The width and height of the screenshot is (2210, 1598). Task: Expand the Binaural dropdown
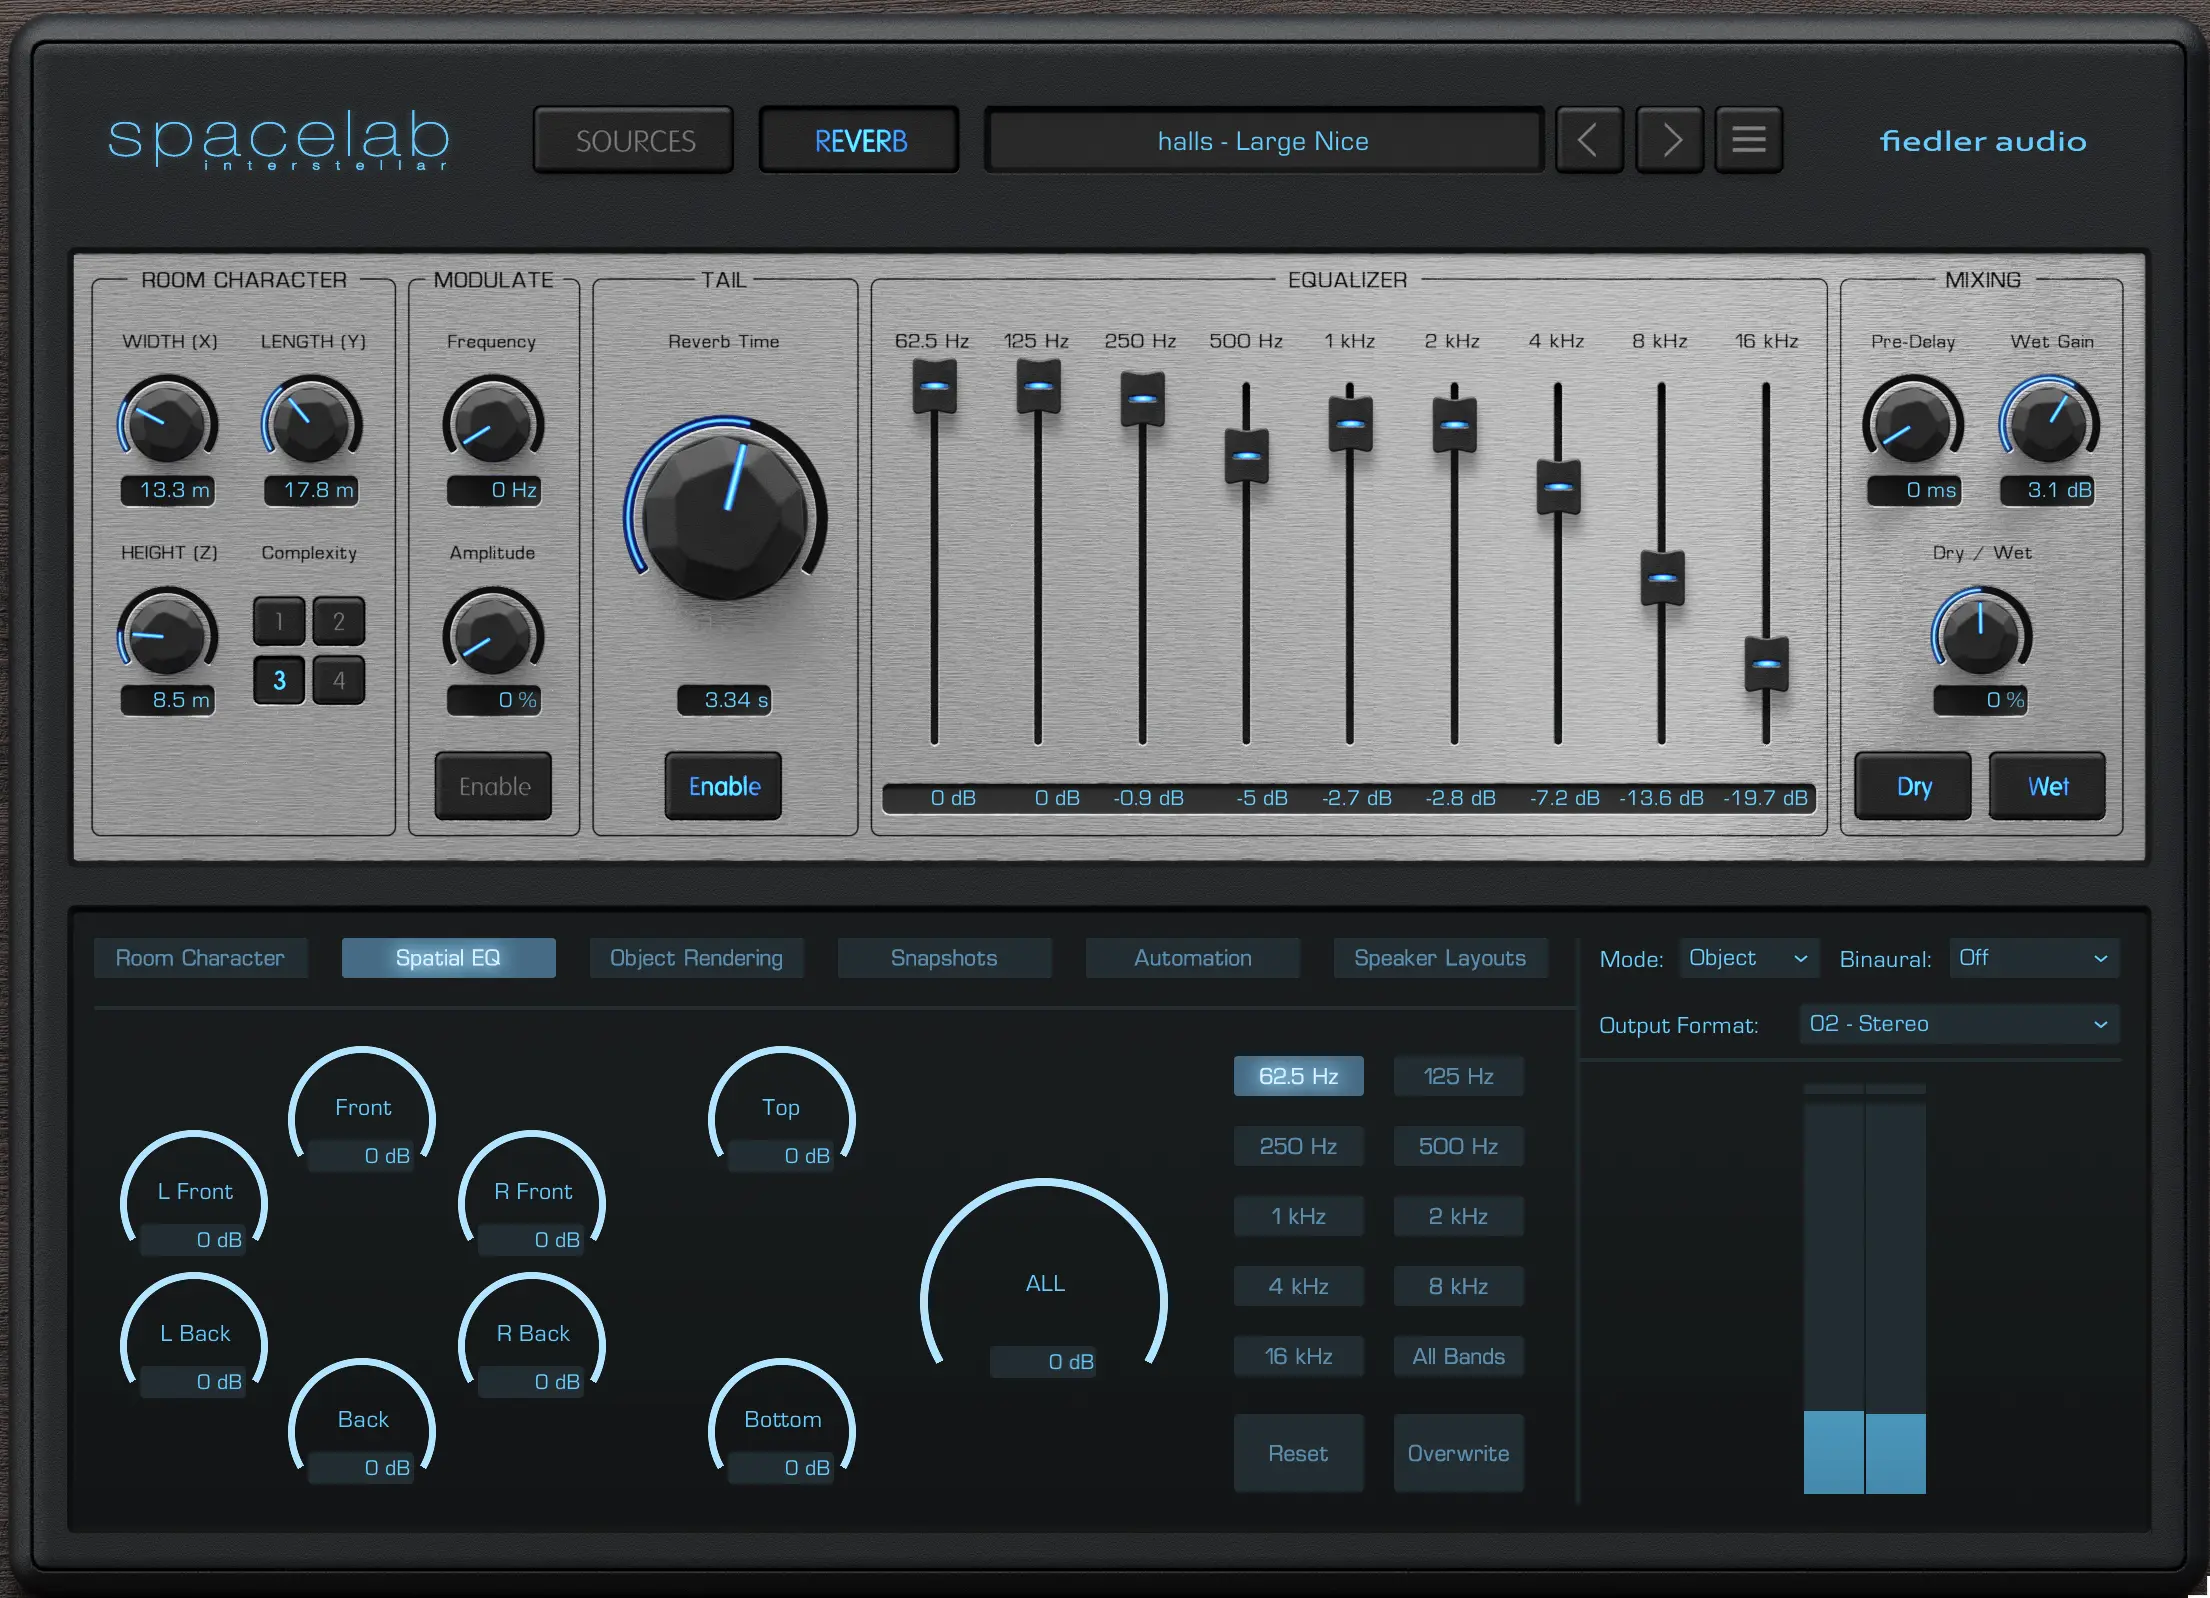[x=2032, y=958]
